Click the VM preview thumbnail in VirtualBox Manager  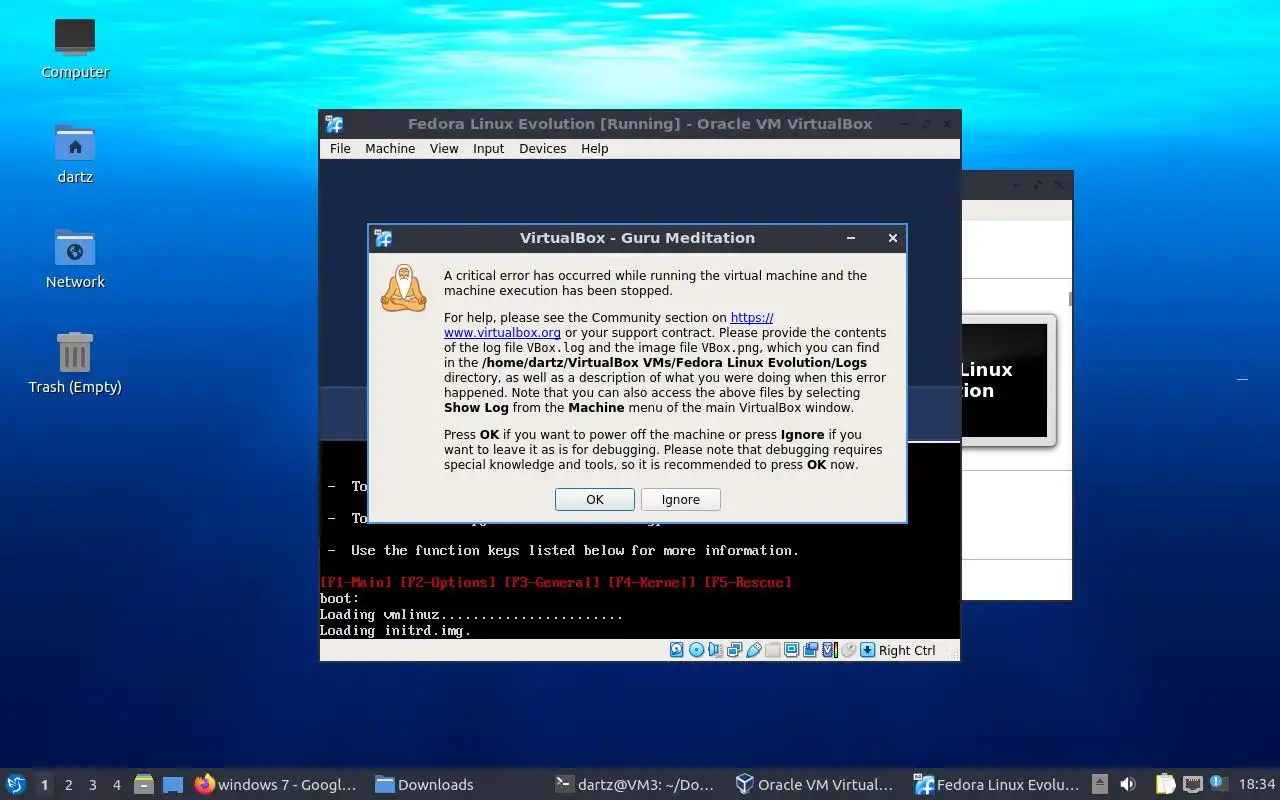tap(1008, 380)
